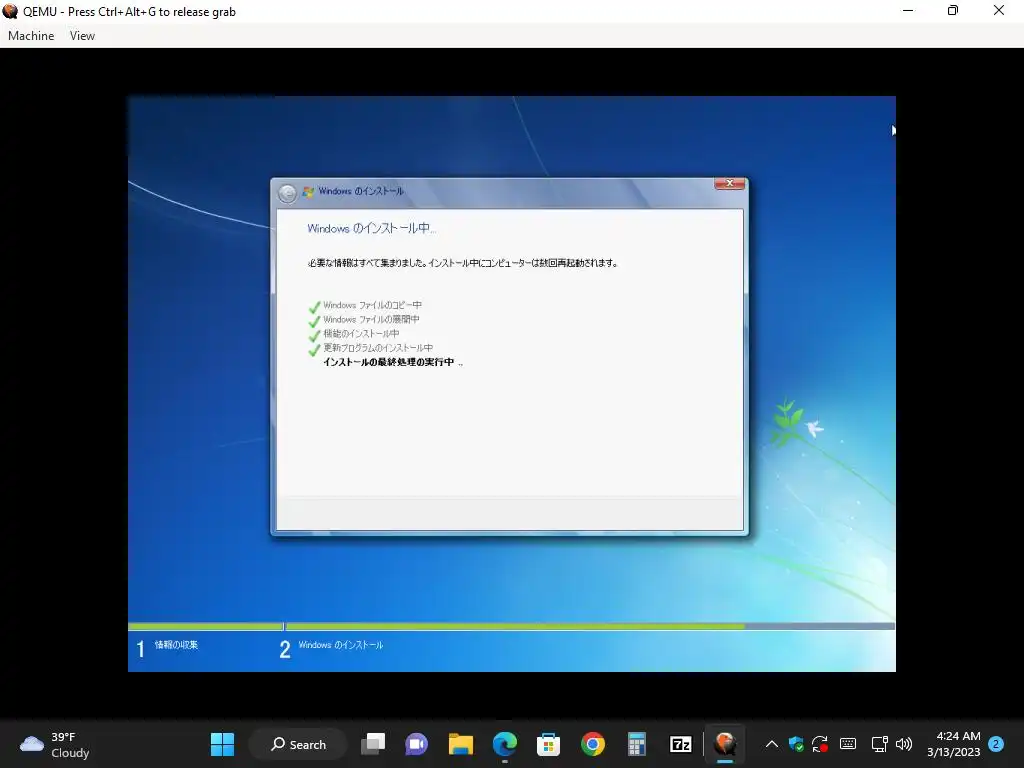Click step 2 'Windows のインストール' label
The image size is (1024, 768).
point(341,645)
